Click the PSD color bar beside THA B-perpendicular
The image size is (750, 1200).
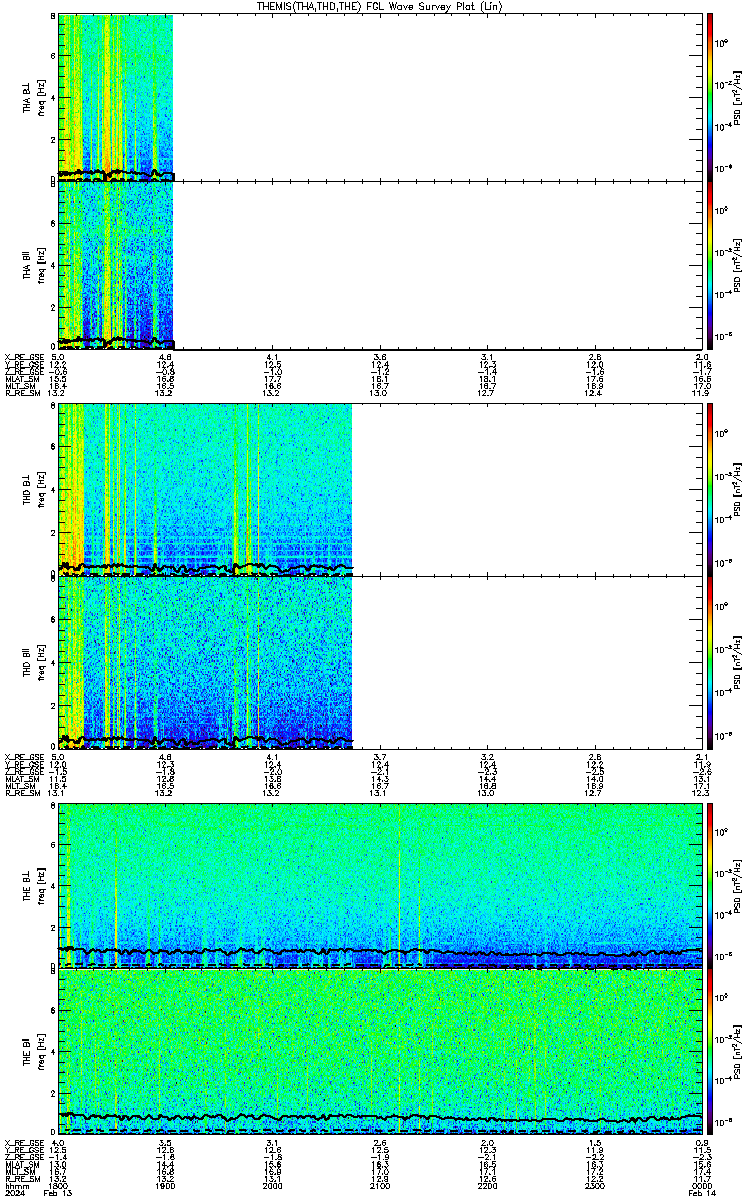click(x=710, y=98)
